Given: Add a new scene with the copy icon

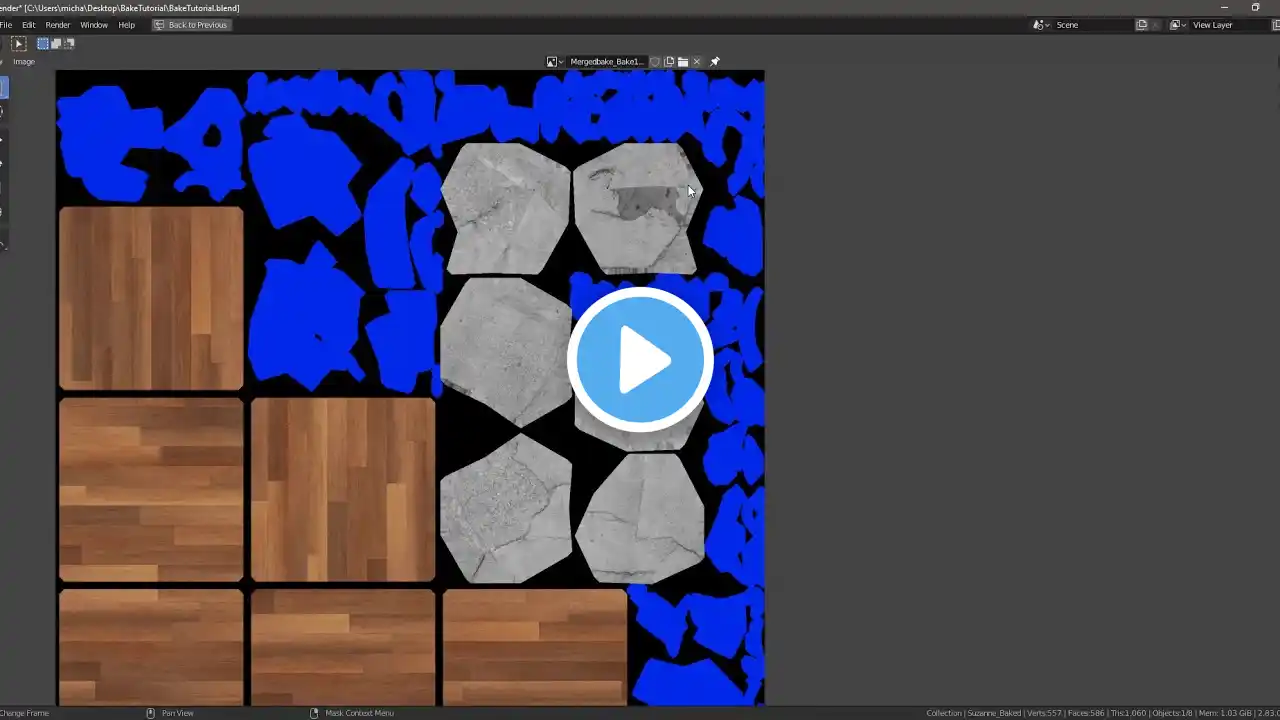Looking at the screenshot, I should coord(1141,25).
